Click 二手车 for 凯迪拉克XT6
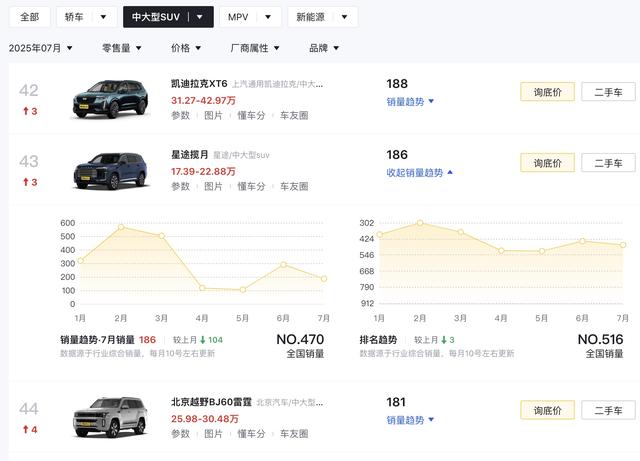The height and width of the screenshot is (461, 640). pos(608,92)
